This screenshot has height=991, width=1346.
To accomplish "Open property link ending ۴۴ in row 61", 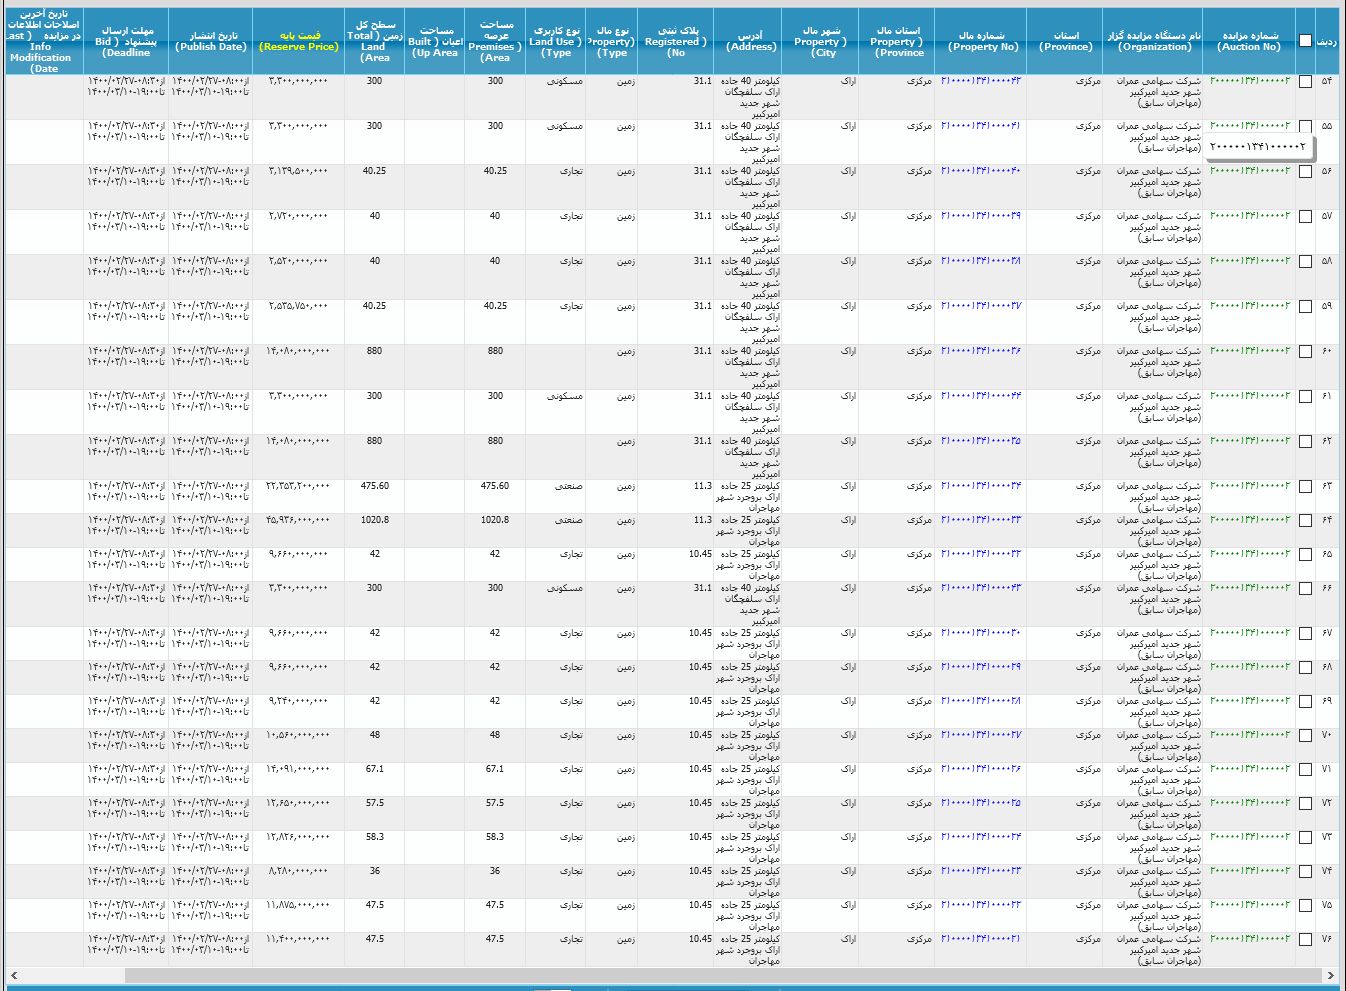I will 981,396.
